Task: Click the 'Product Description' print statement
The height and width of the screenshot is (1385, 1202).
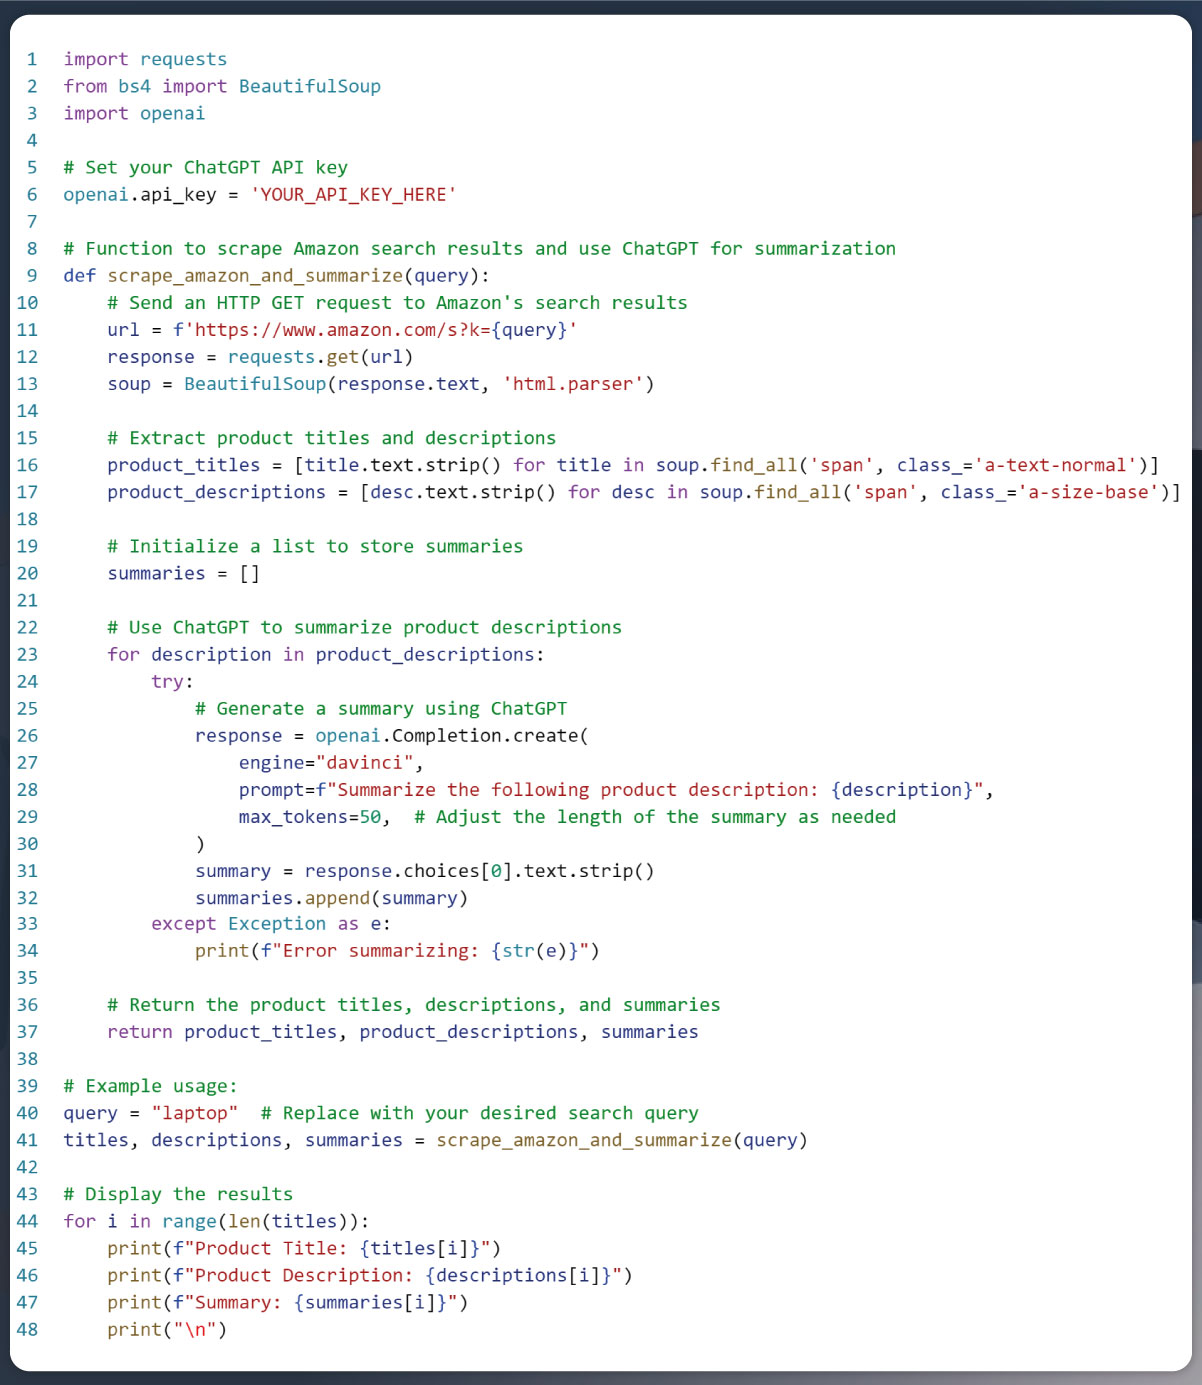Action: (370, 1273)
